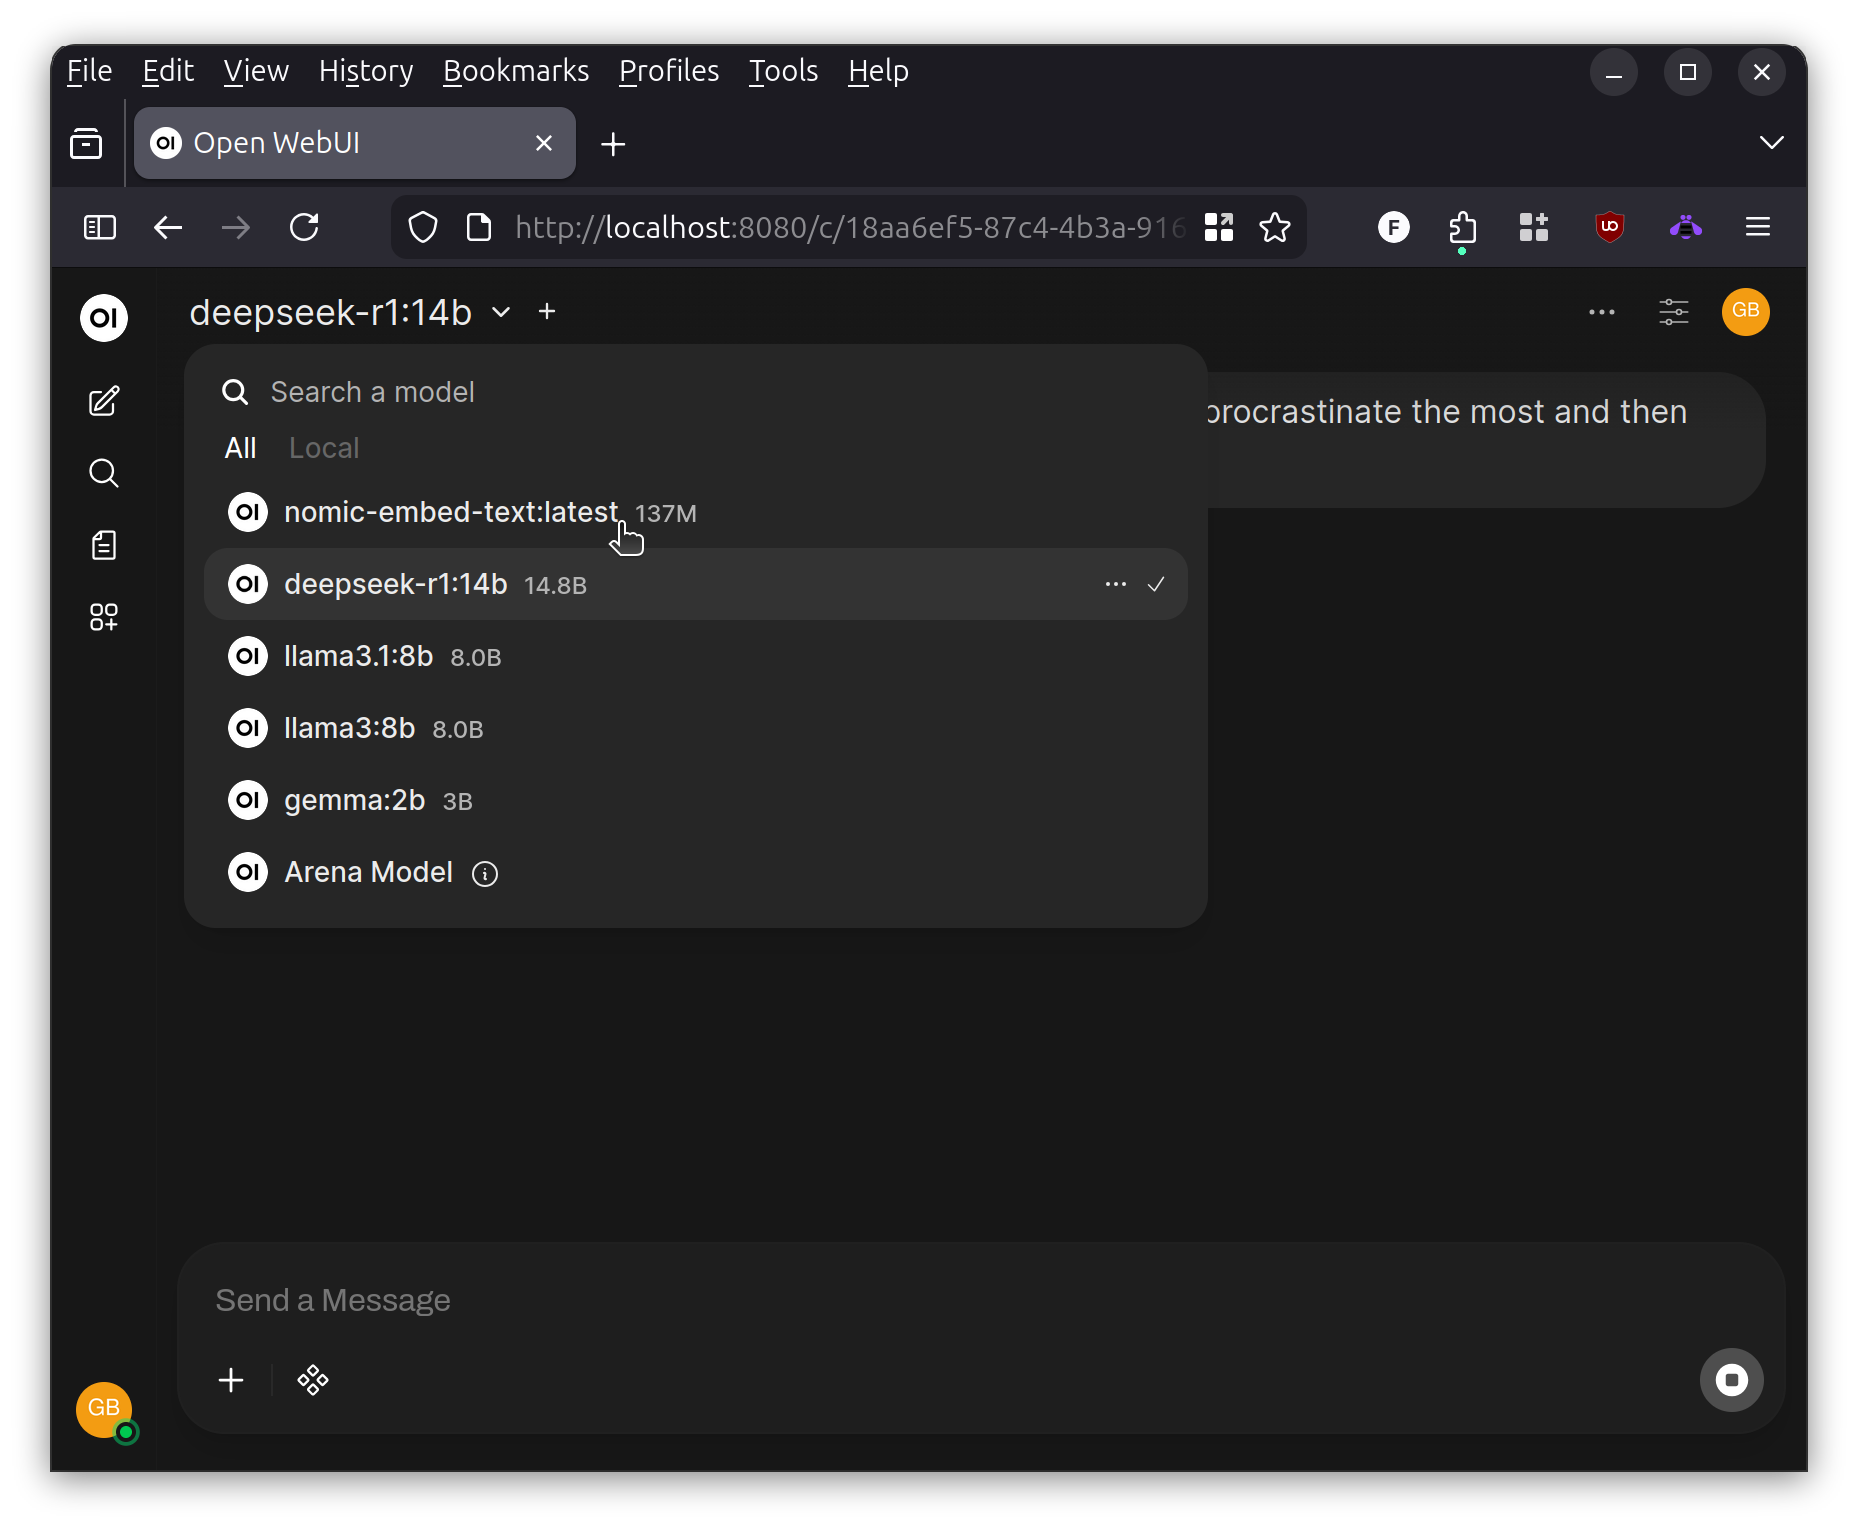Toggle tracking protection shield in address bar
Viewport: 1858px width, 1528px height.
pos(422,227)
